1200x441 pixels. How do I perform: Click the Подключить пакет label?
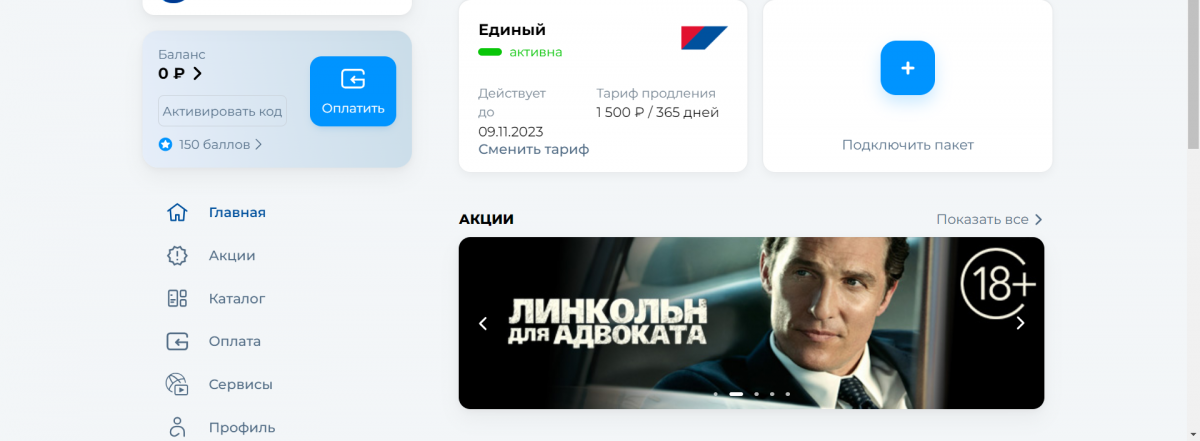pyautogui.click(x=908, y=145)
